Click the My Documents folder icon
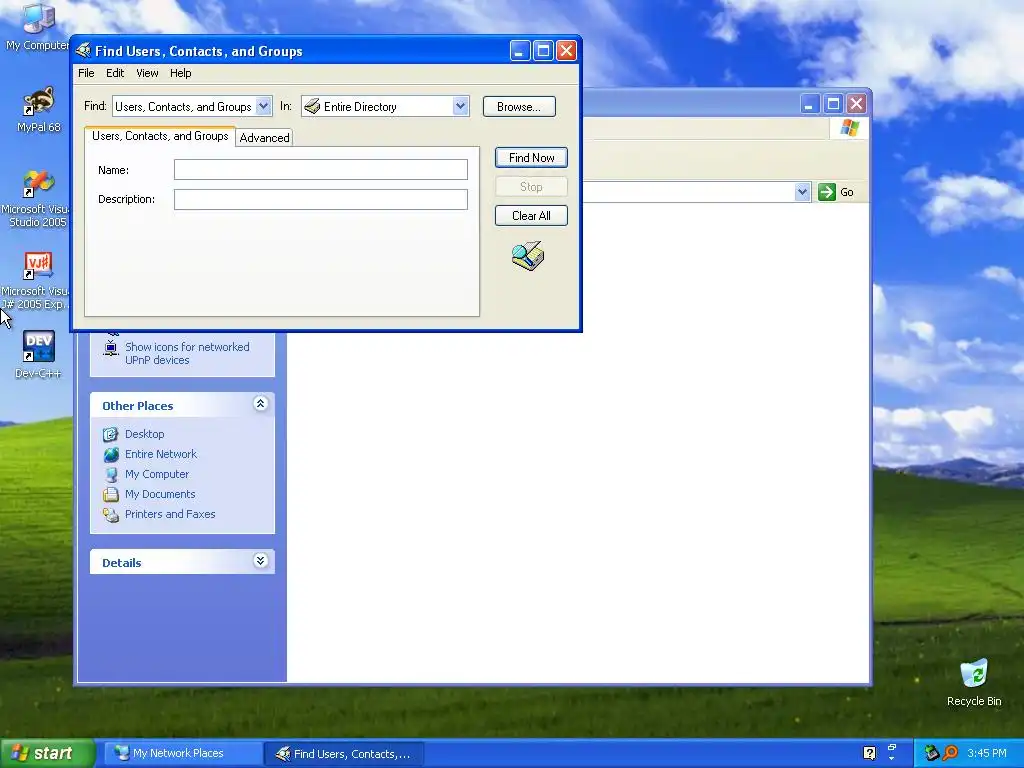This screenshot has height=768, width=1024. coord(111,494)
